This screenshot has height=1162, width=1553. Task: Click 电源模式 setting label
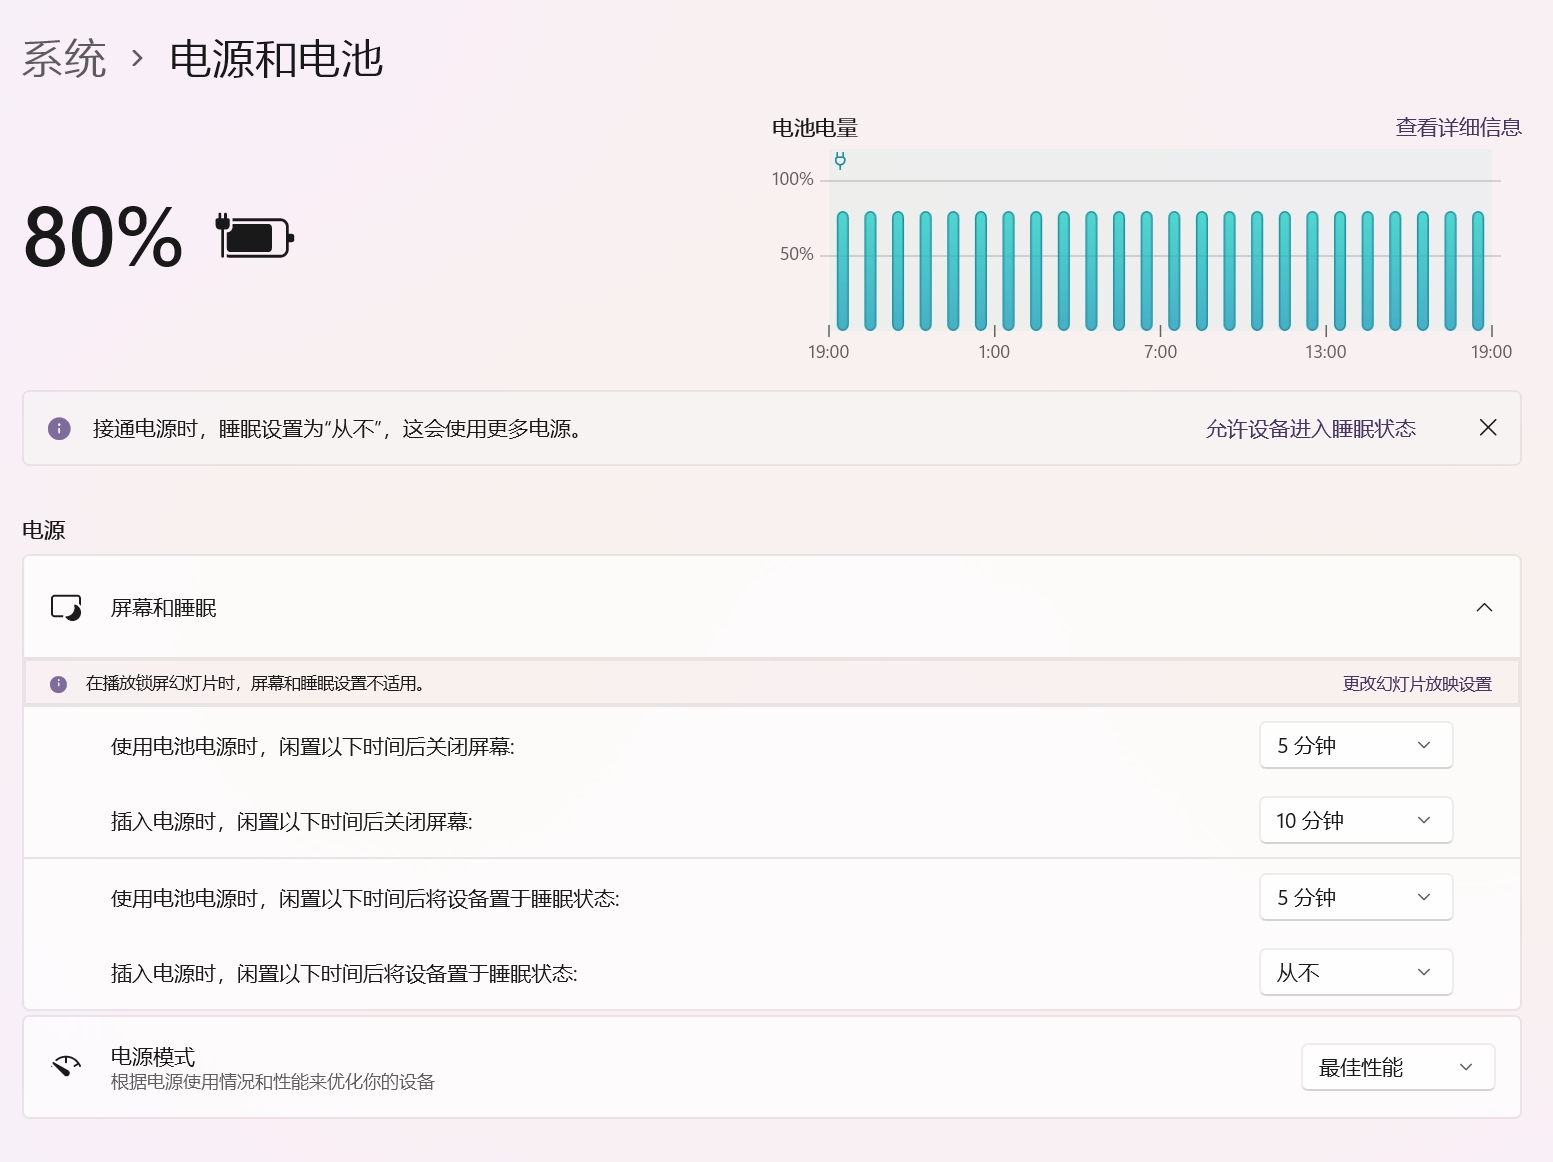[x=153, y=1057]
